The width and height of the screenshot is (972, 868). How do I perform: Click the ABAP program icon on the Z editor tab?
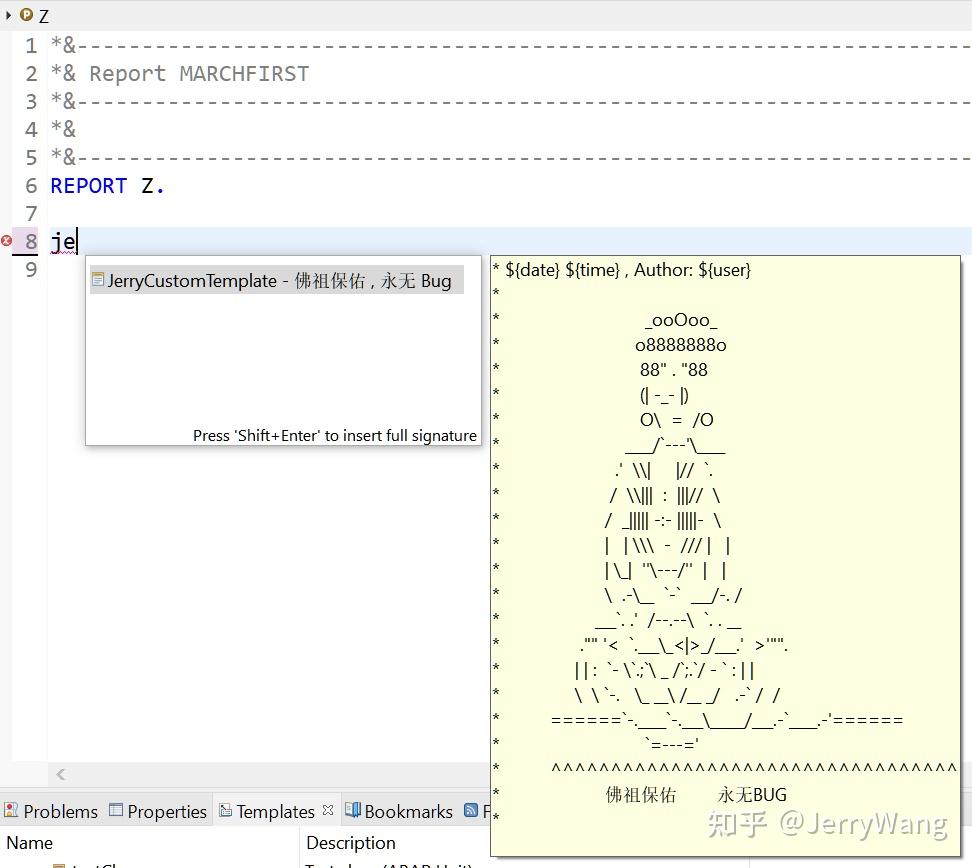tap(25, 16)
